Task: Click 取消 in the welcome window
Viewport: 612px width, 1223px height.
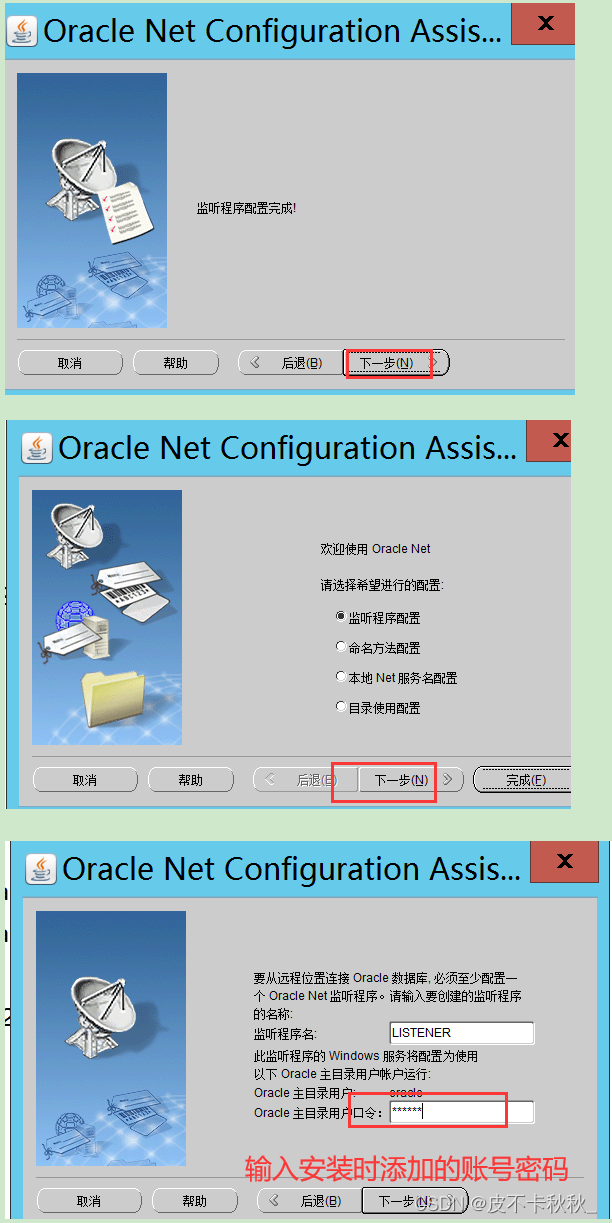Action: (85, 780)
